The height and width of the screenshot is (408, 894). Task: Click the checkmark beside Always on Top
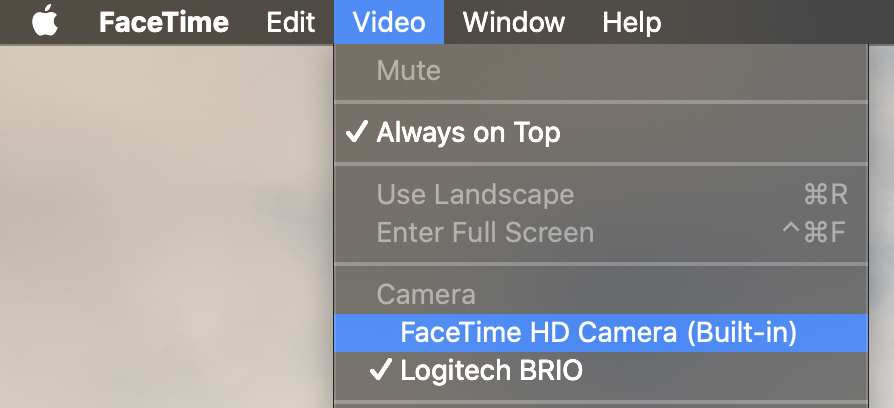coord(357,132)
